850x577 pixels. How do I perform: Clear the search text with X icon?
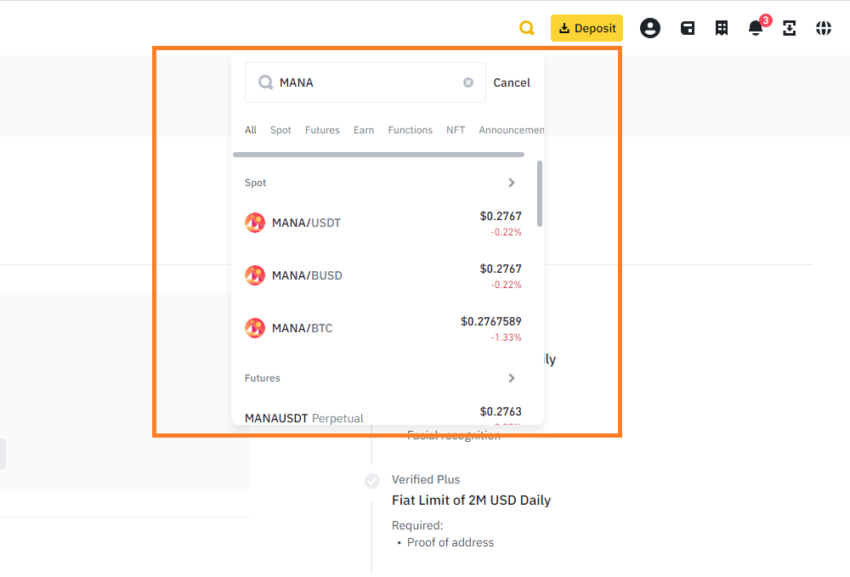(468, 82)
